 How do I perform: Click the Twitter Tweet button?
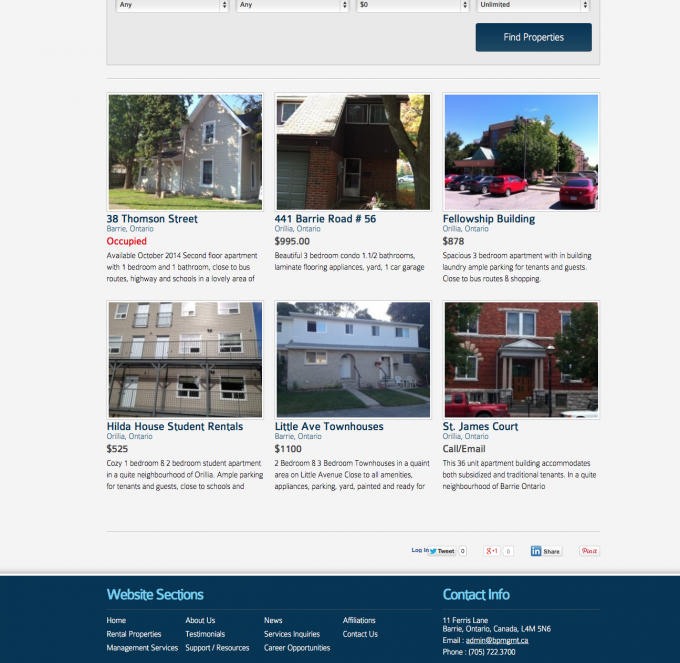coord(442,551)
